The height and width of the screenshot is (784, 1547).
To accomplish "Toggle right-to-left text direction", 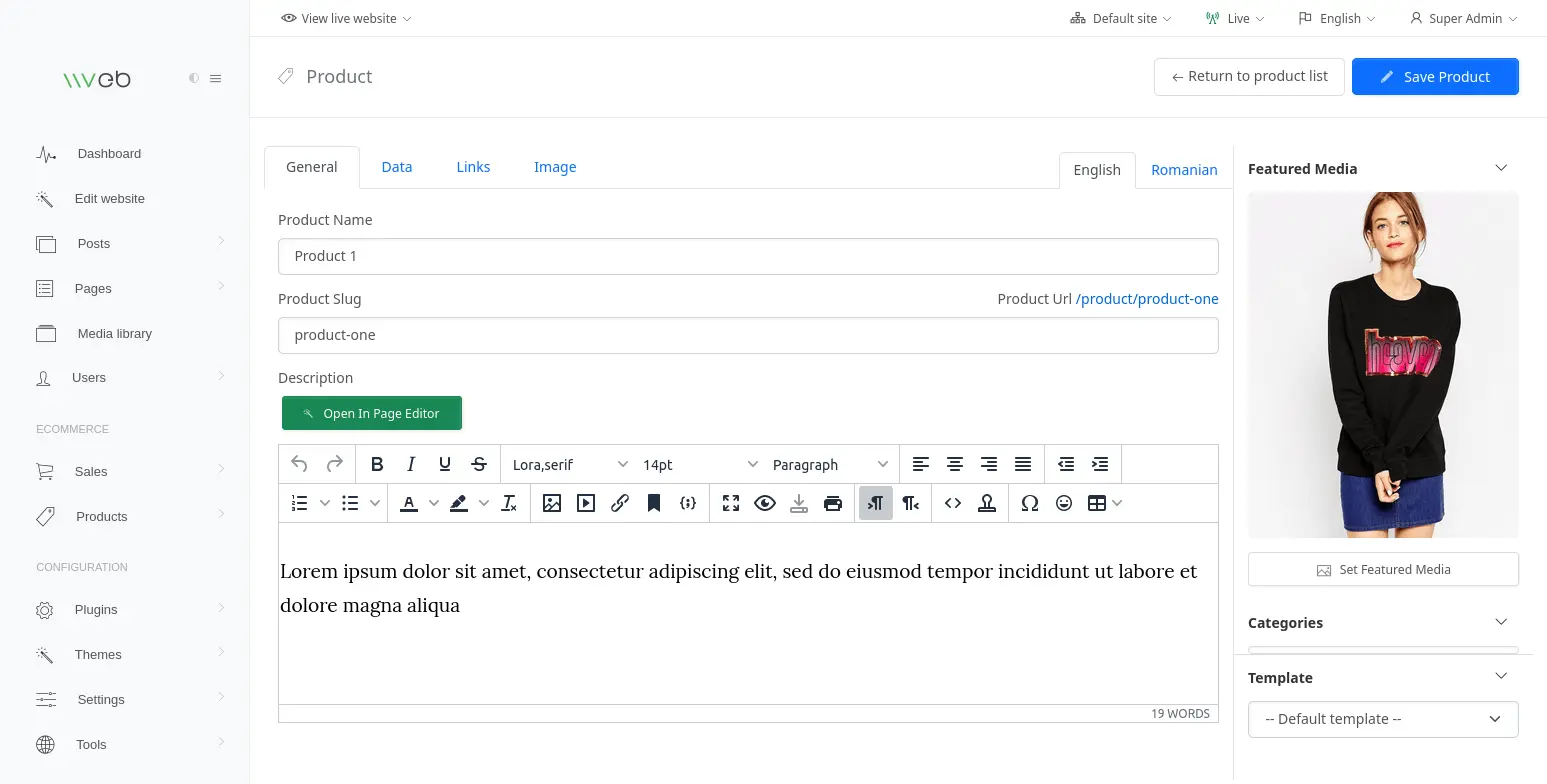I will 910,503.
